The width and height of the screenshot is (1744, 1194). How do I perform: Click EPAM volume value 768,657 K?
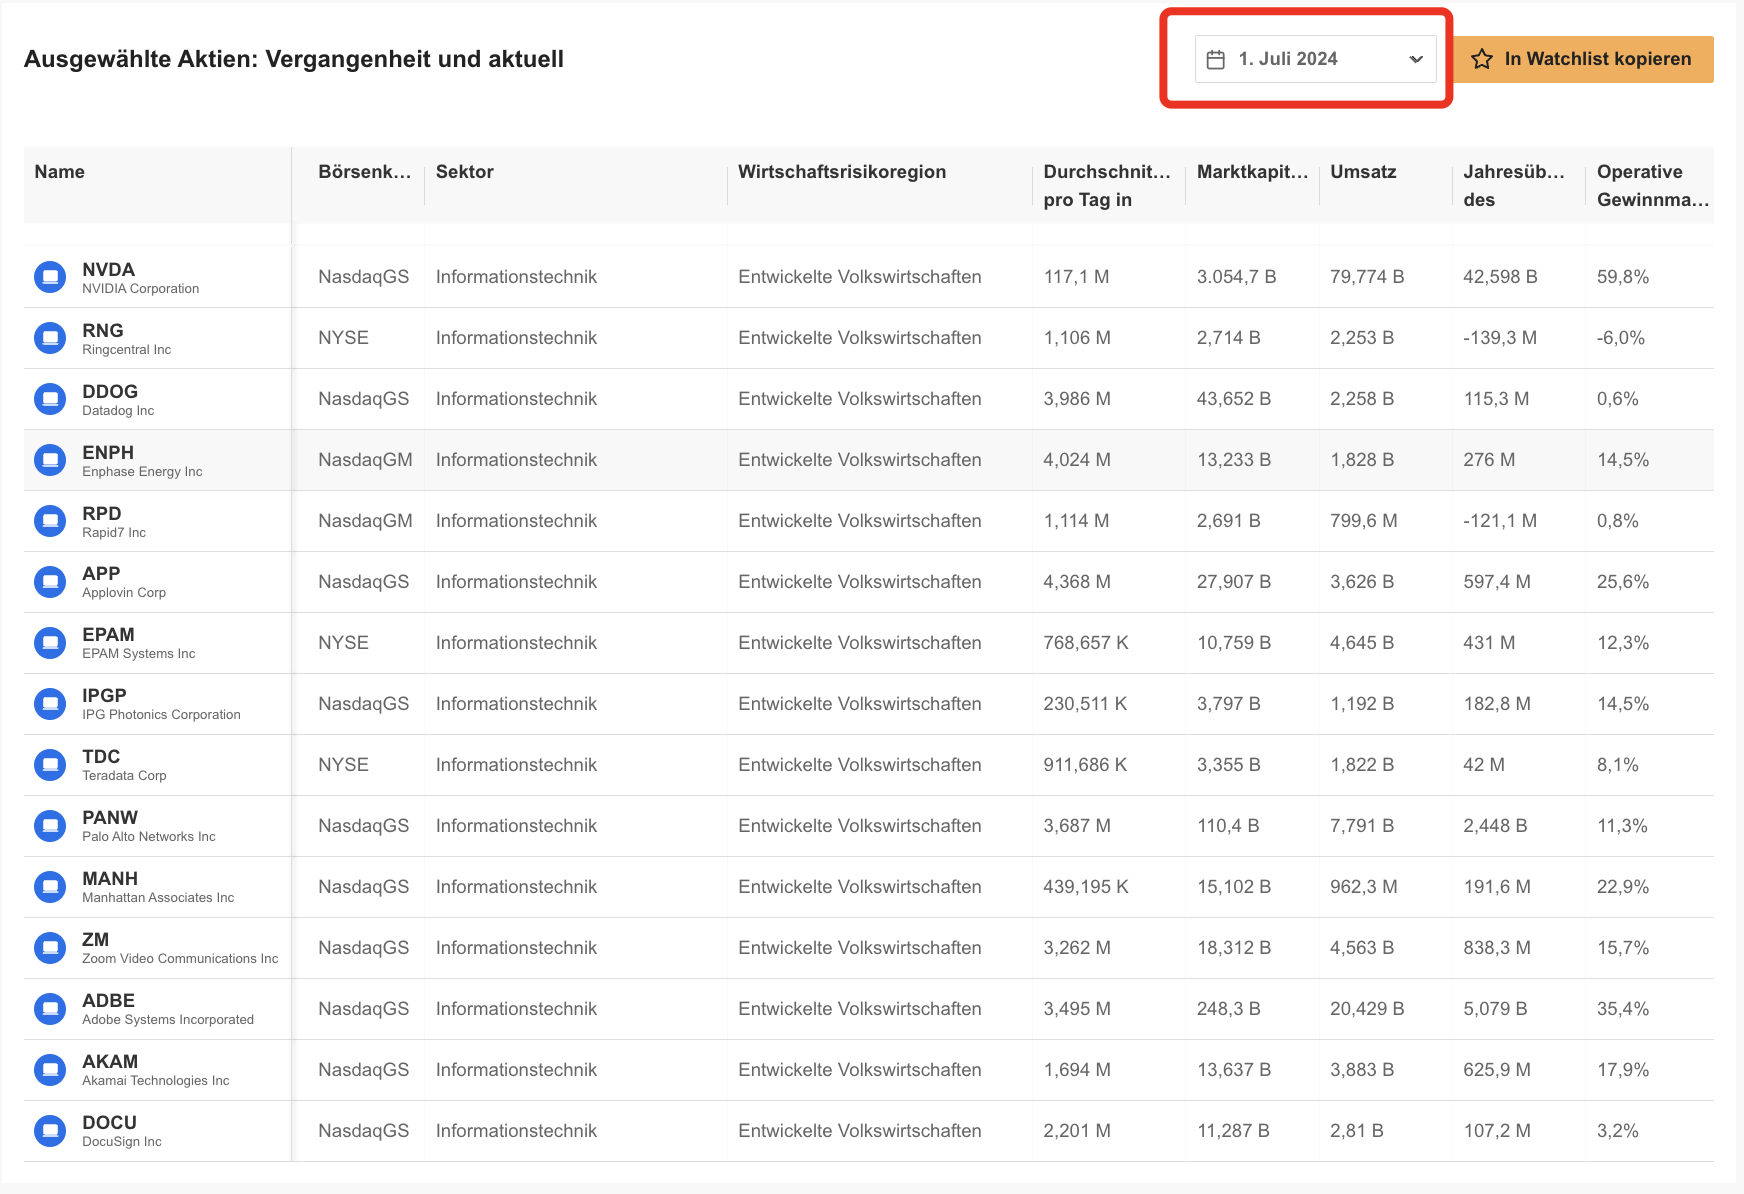click(x=1086, y=643)
